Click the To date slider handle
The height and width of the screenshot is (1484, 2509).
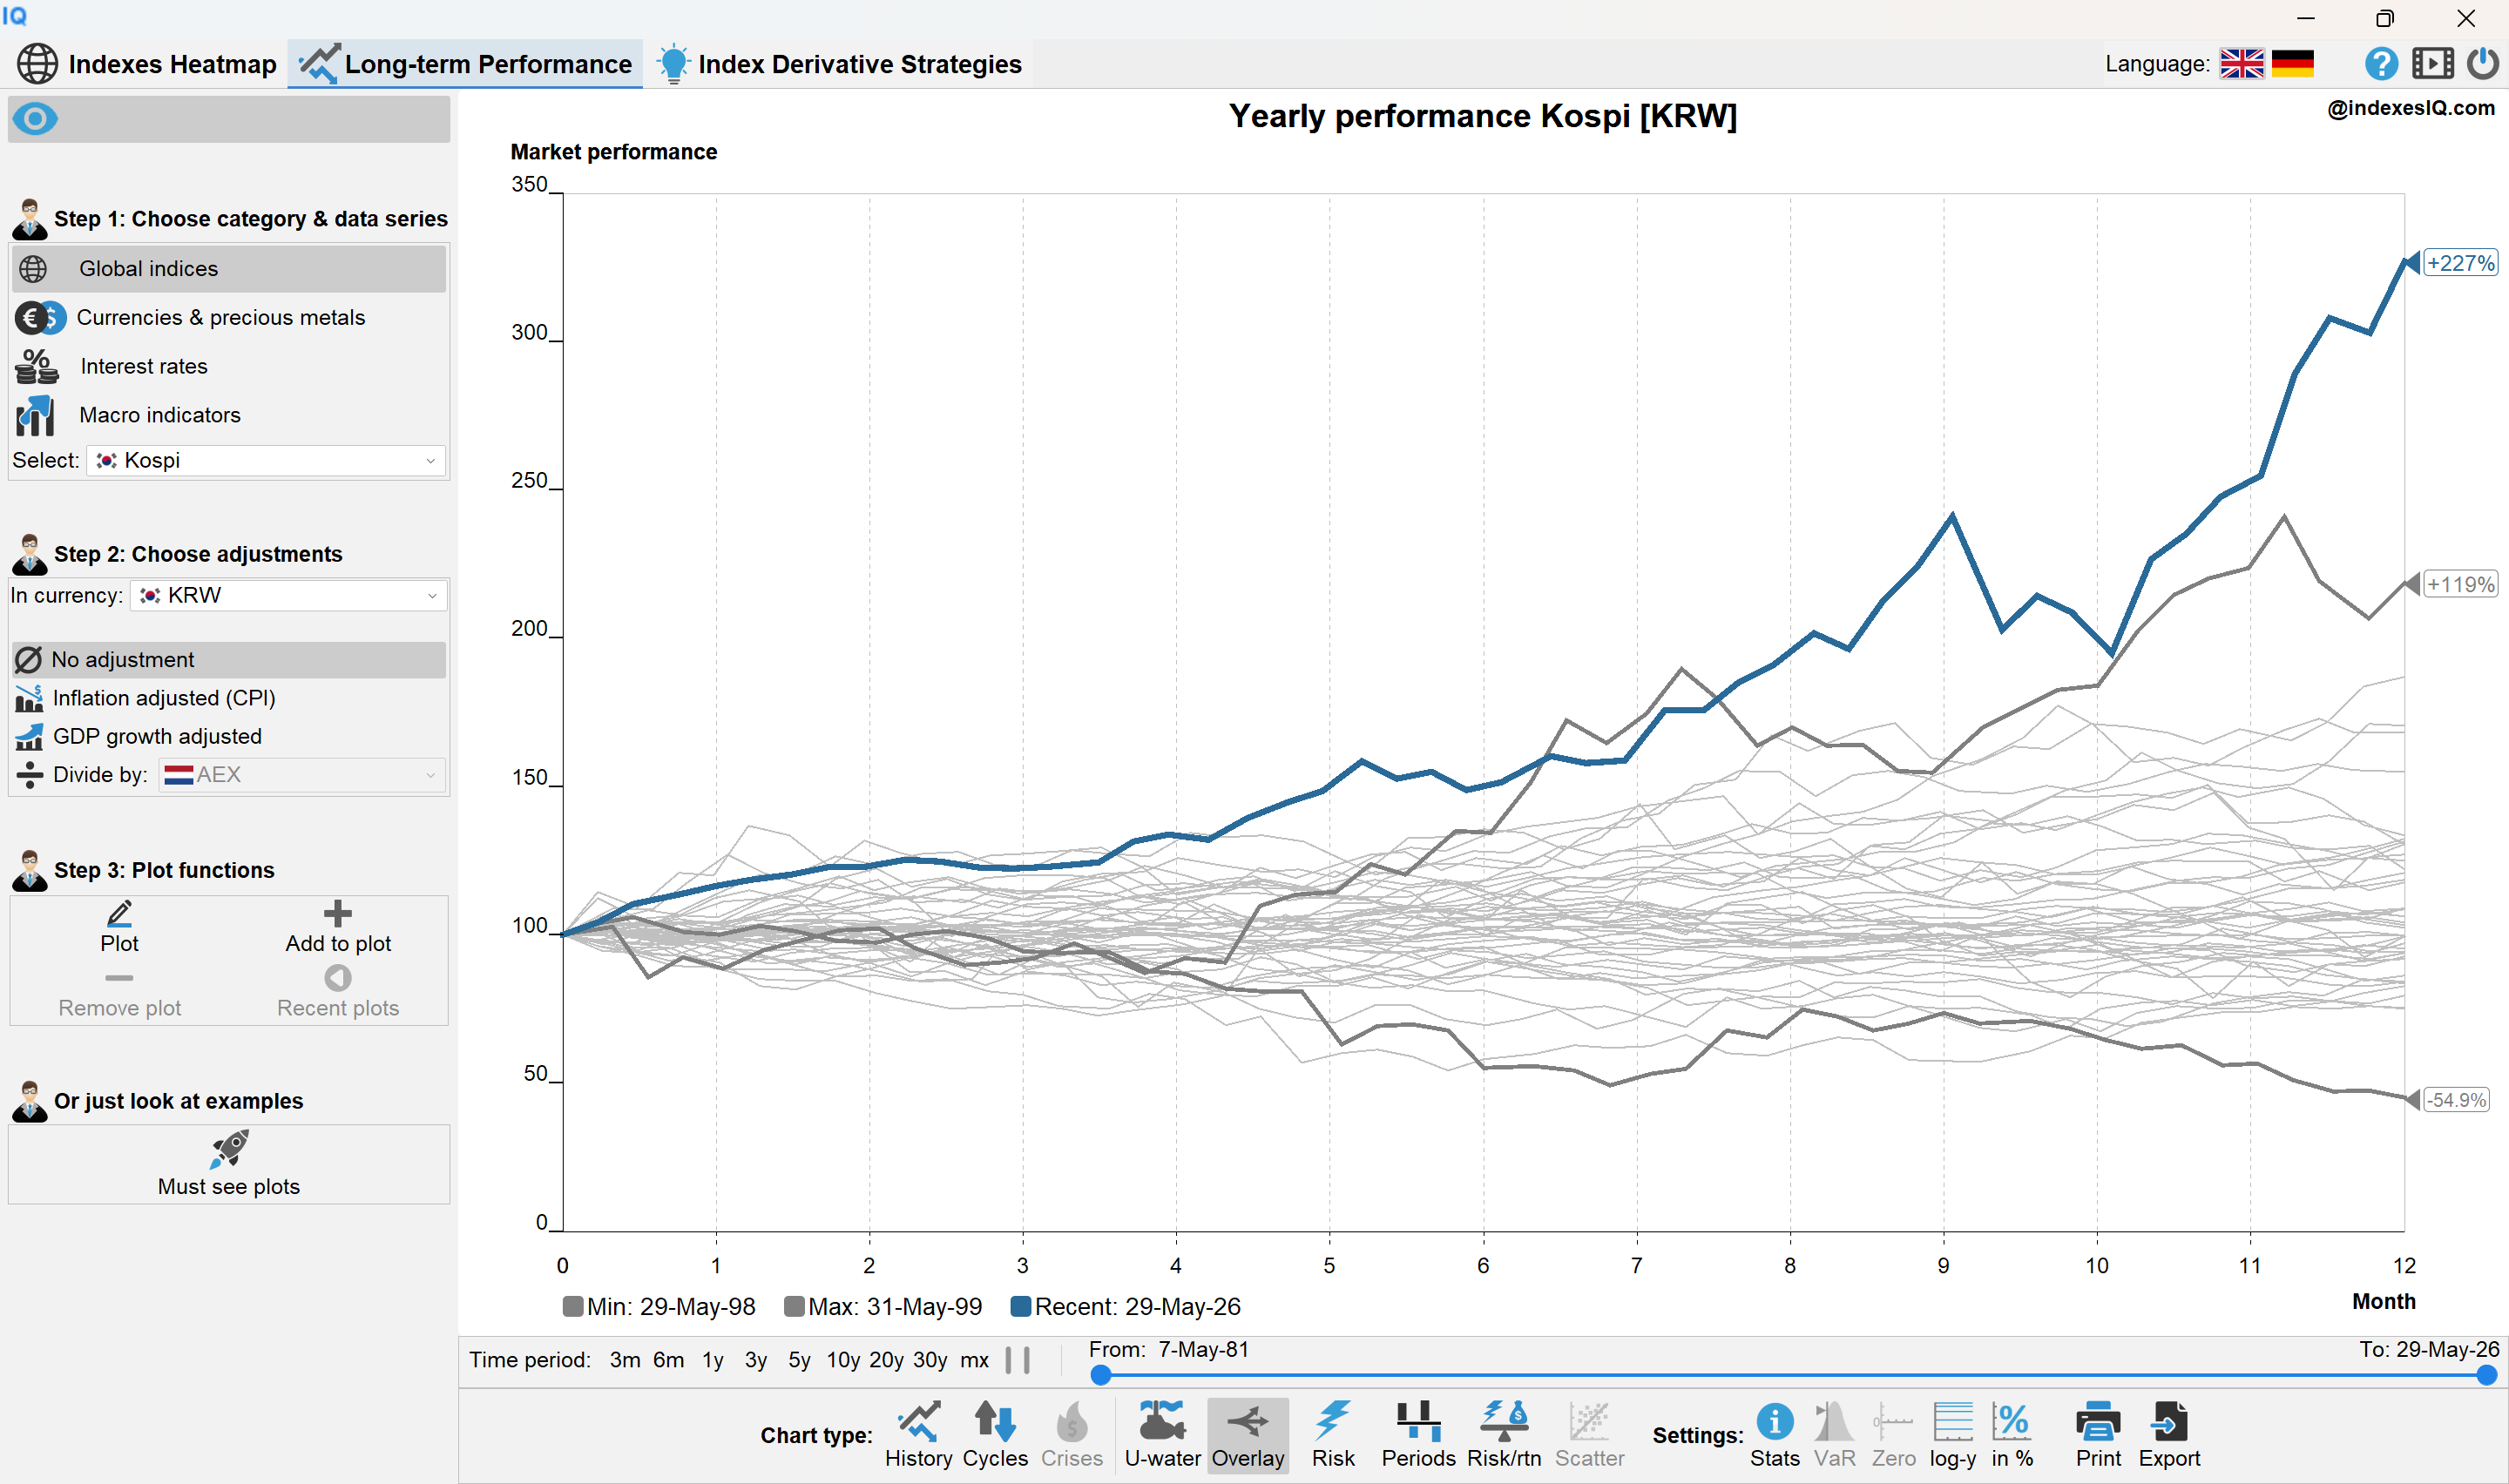point(2486,1375)
